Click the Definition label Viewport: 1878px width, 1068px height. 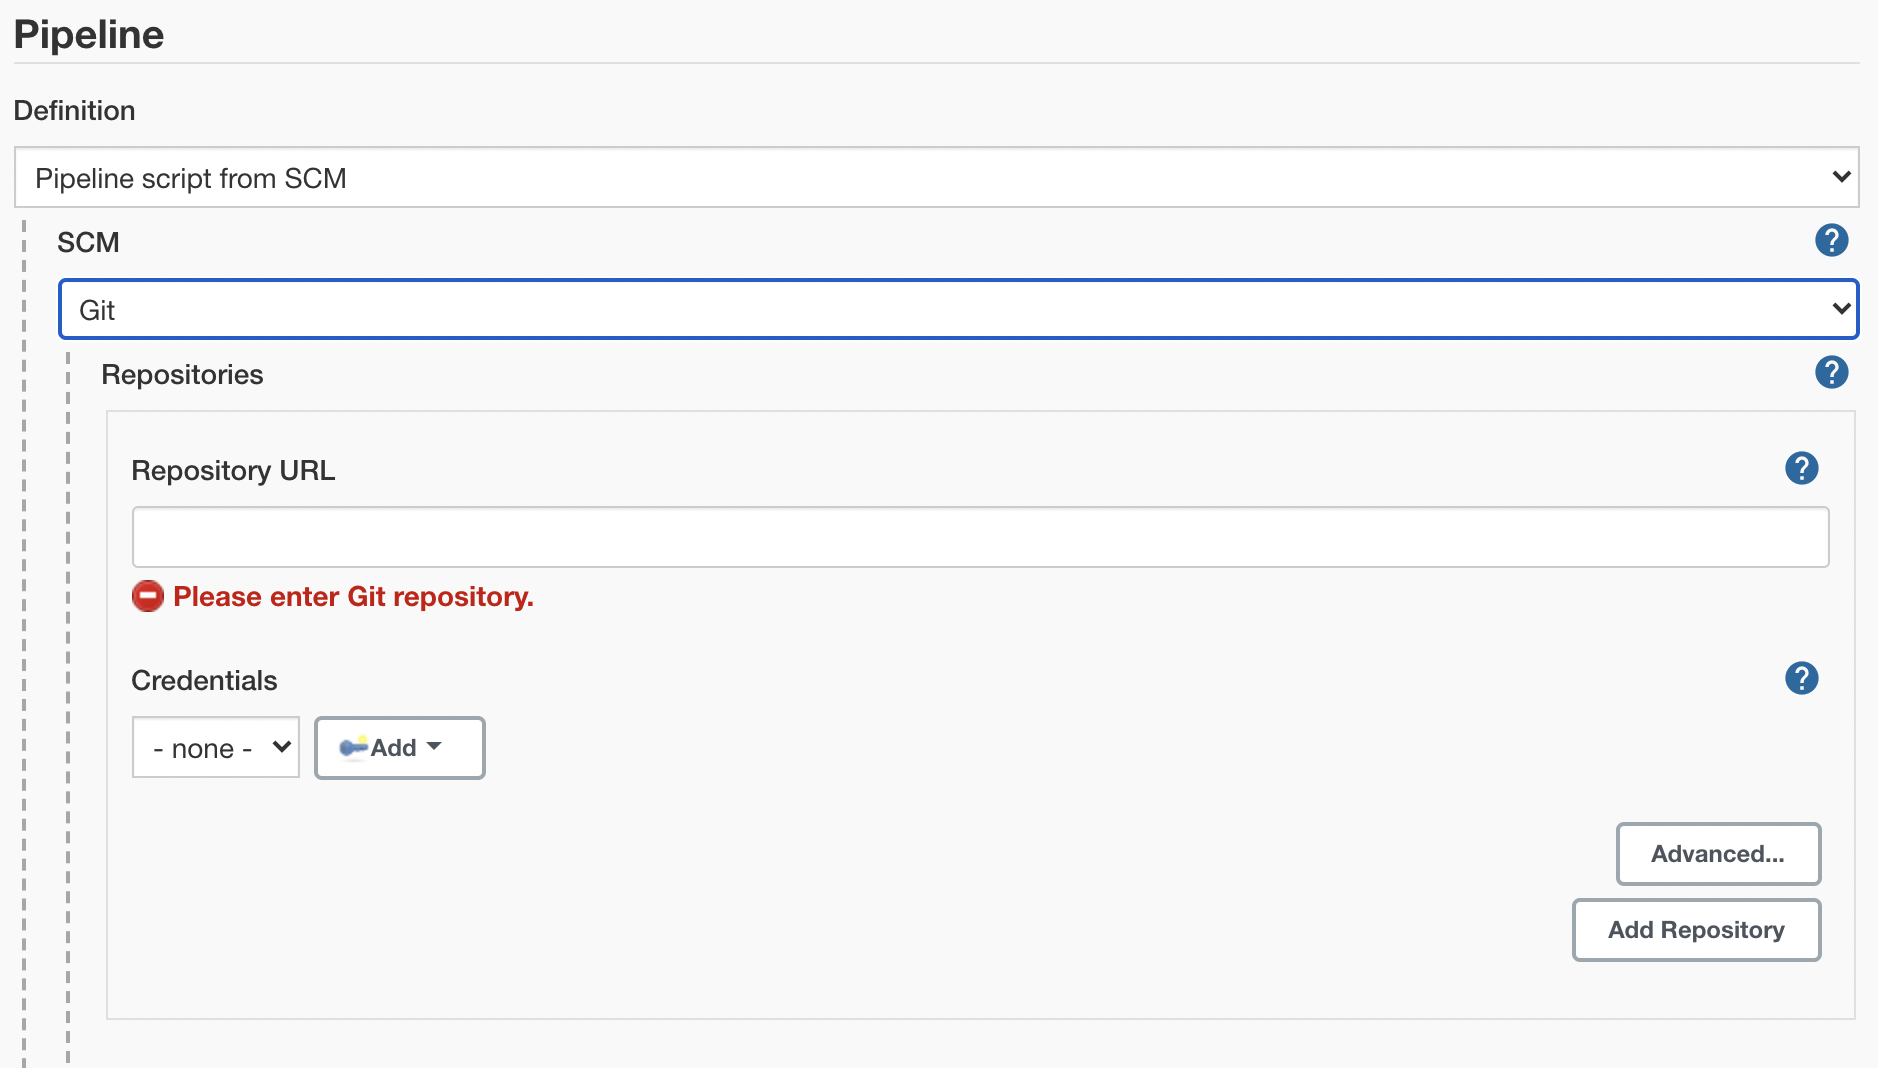coord(74,110)
